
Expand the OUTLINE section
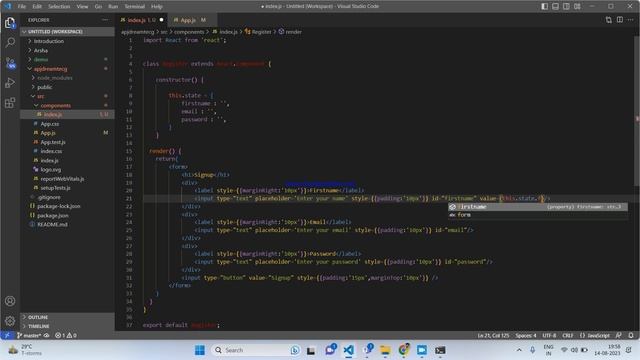(67, 317)
